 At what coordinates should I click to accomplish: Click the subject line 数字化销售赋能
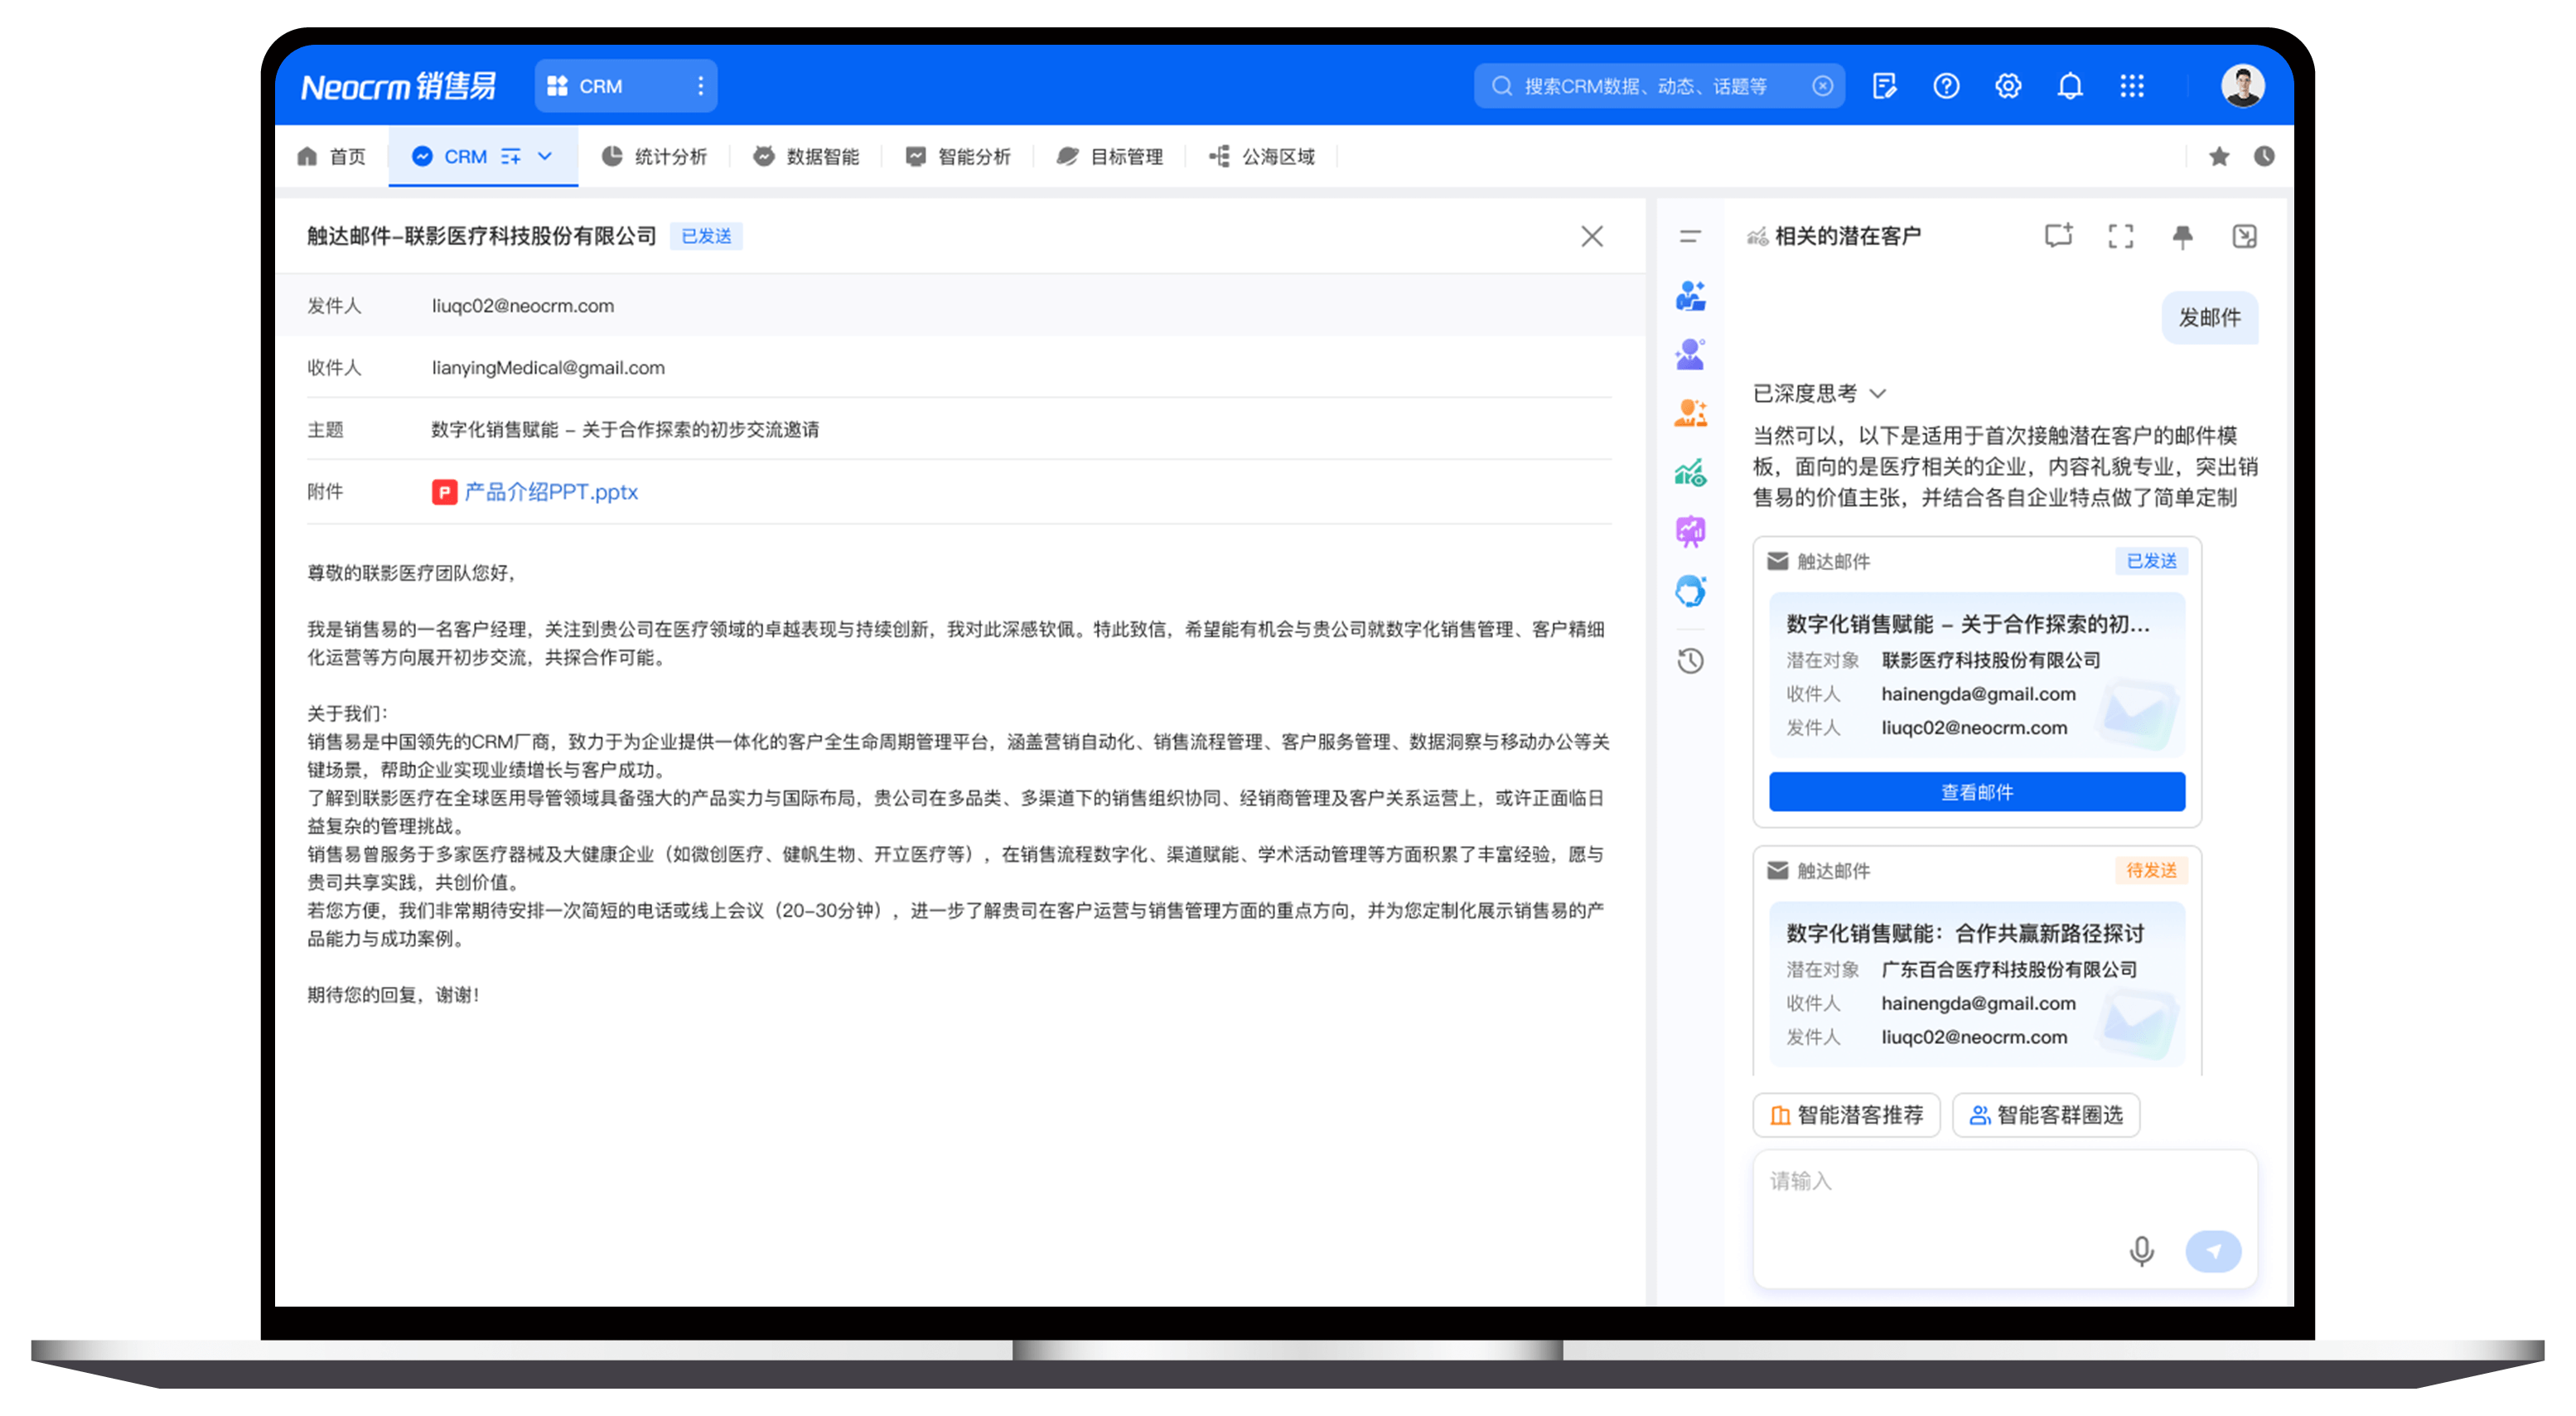[x=625, y=430]
